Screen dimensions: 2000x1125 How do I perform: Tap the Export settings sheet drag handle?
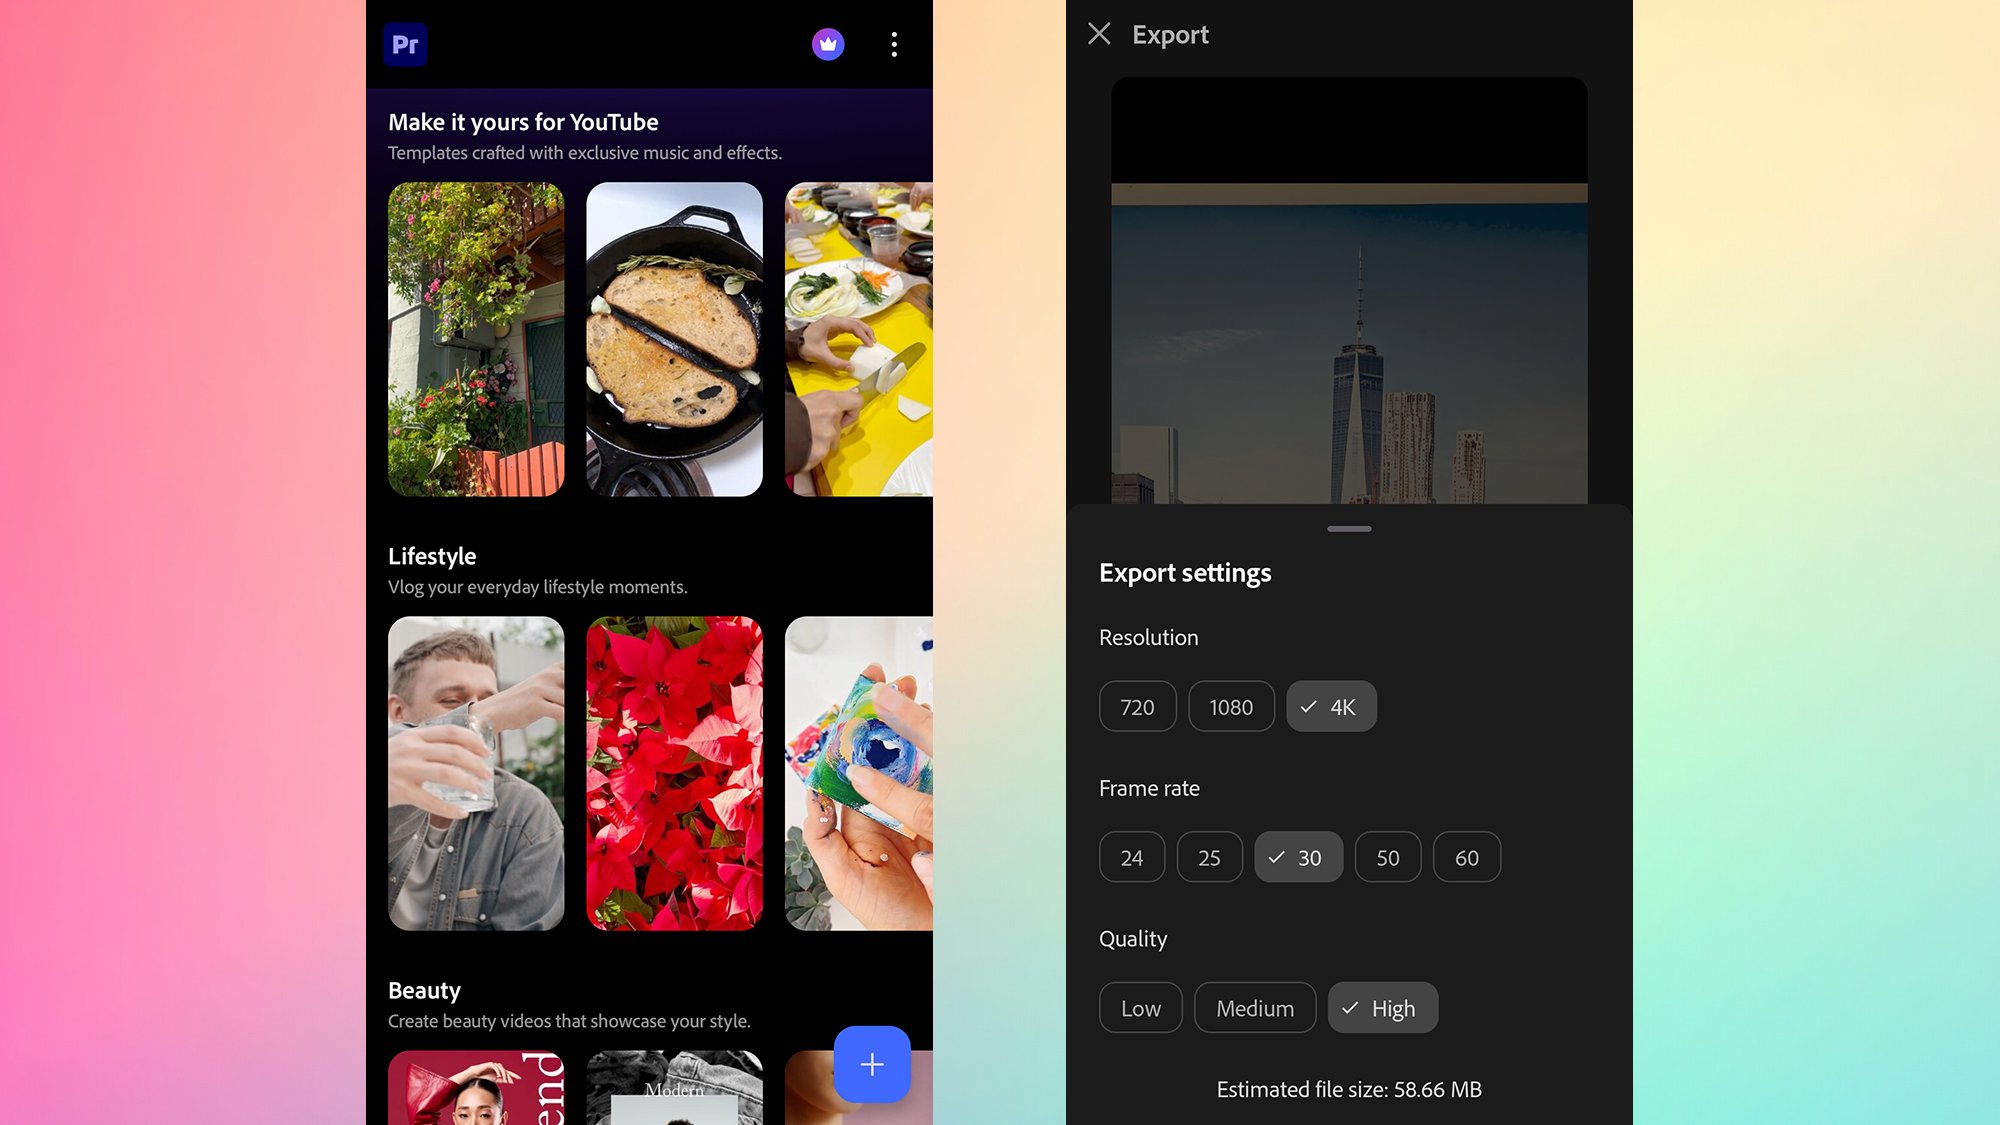click(1349, 529)
